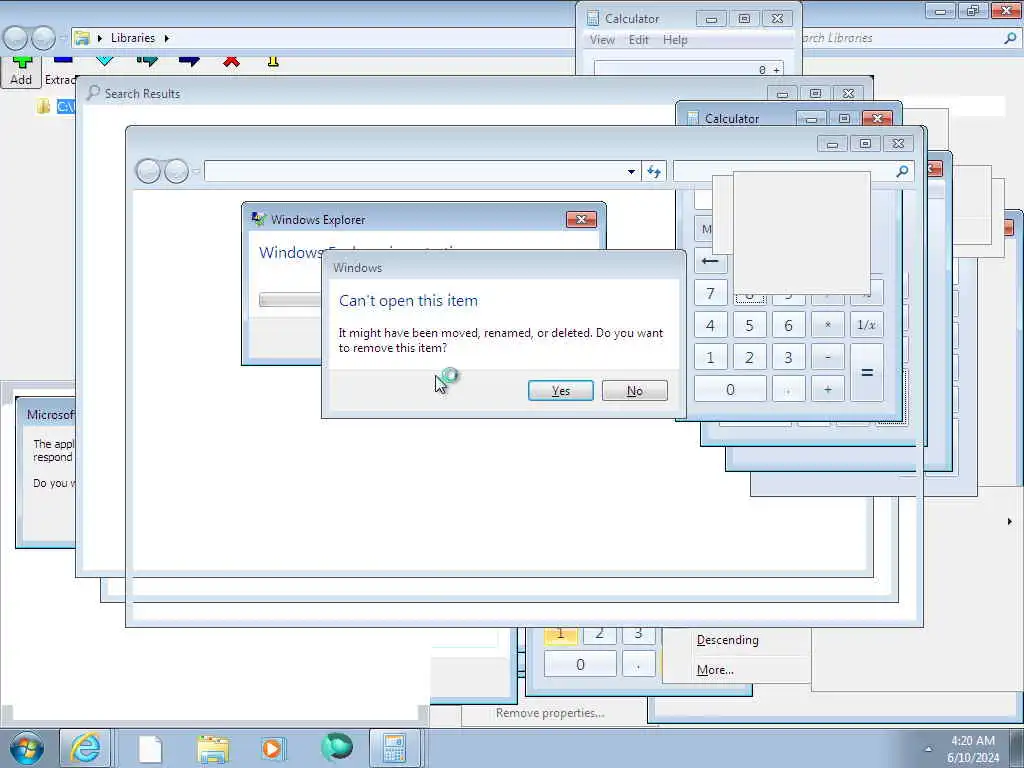Select the highlighted C:\ path item

pyautogui.click(x=65, y=106)
